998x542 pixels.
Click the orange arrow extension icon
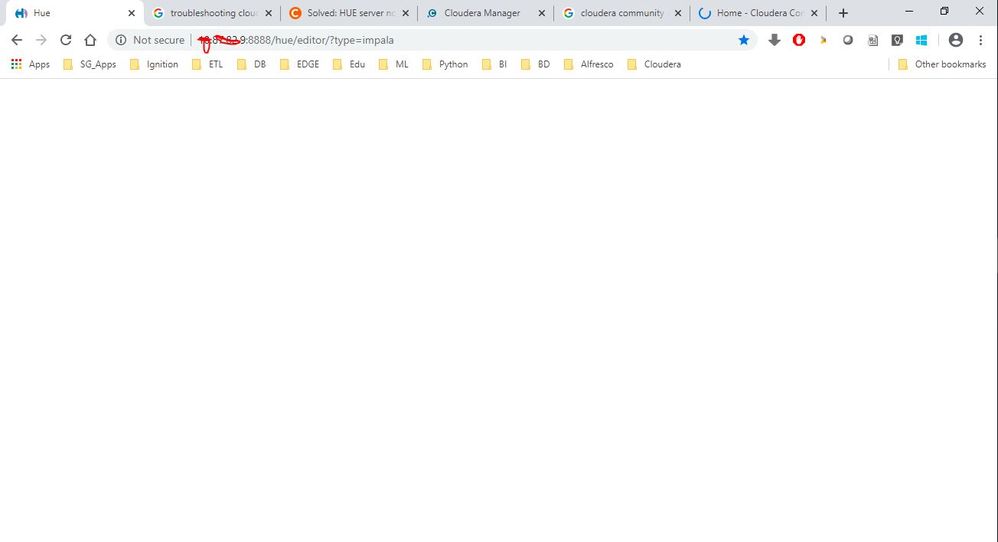tap(823, 40)
